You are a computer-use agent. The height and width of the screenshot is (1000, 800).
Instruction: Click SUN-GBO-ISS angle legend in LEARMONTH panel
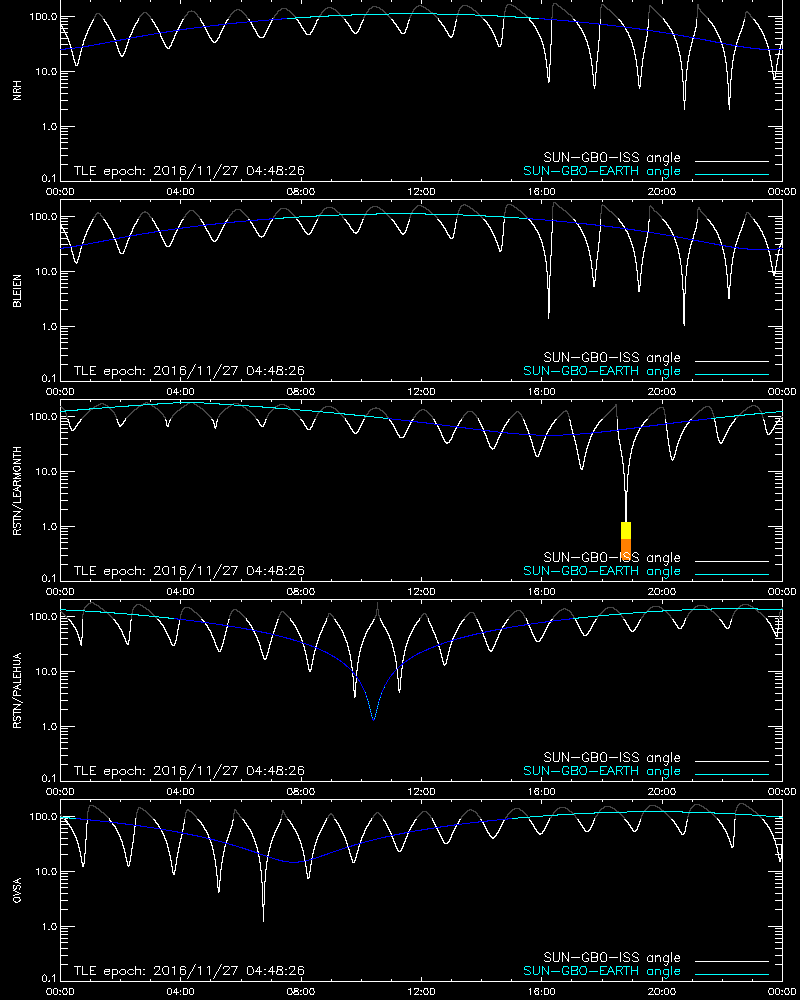pos(612,557)
